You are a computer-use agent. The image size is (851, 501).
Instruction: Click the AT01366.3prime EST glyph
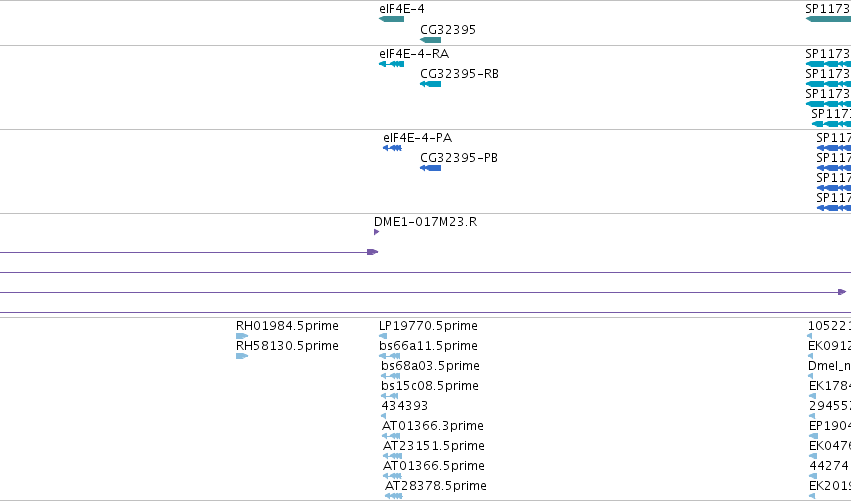(x=391, y=436)
